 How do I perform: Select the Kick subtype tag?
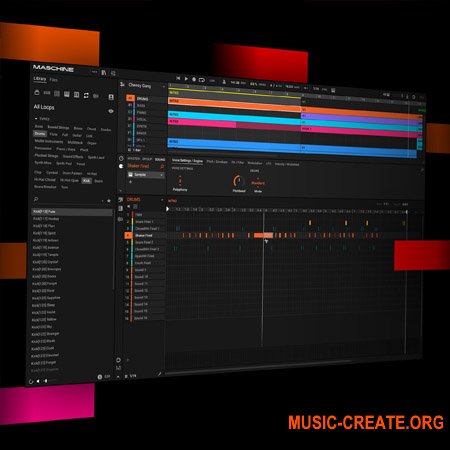point(86,180)
